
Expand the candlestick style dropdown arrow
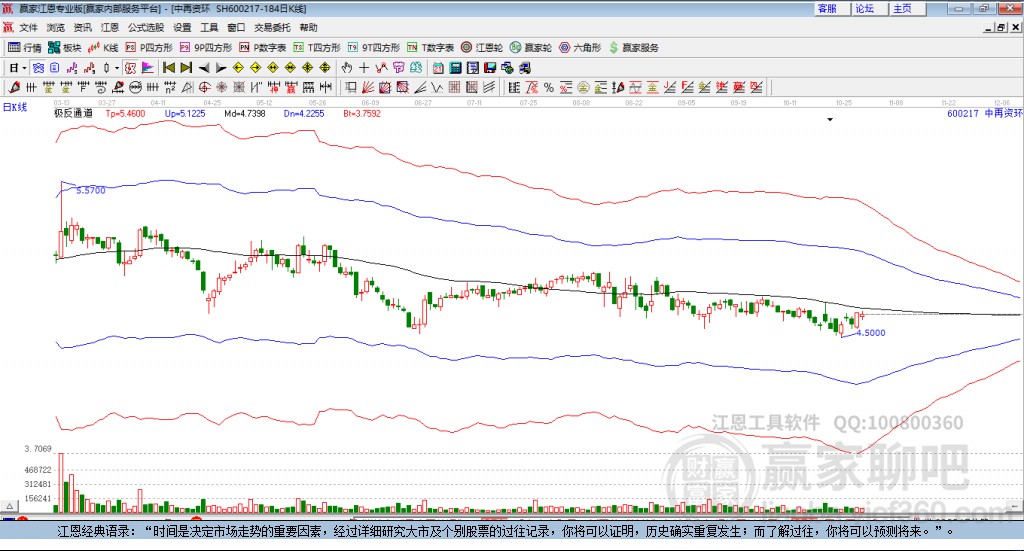pyautogui.click(x=117, y=68)
